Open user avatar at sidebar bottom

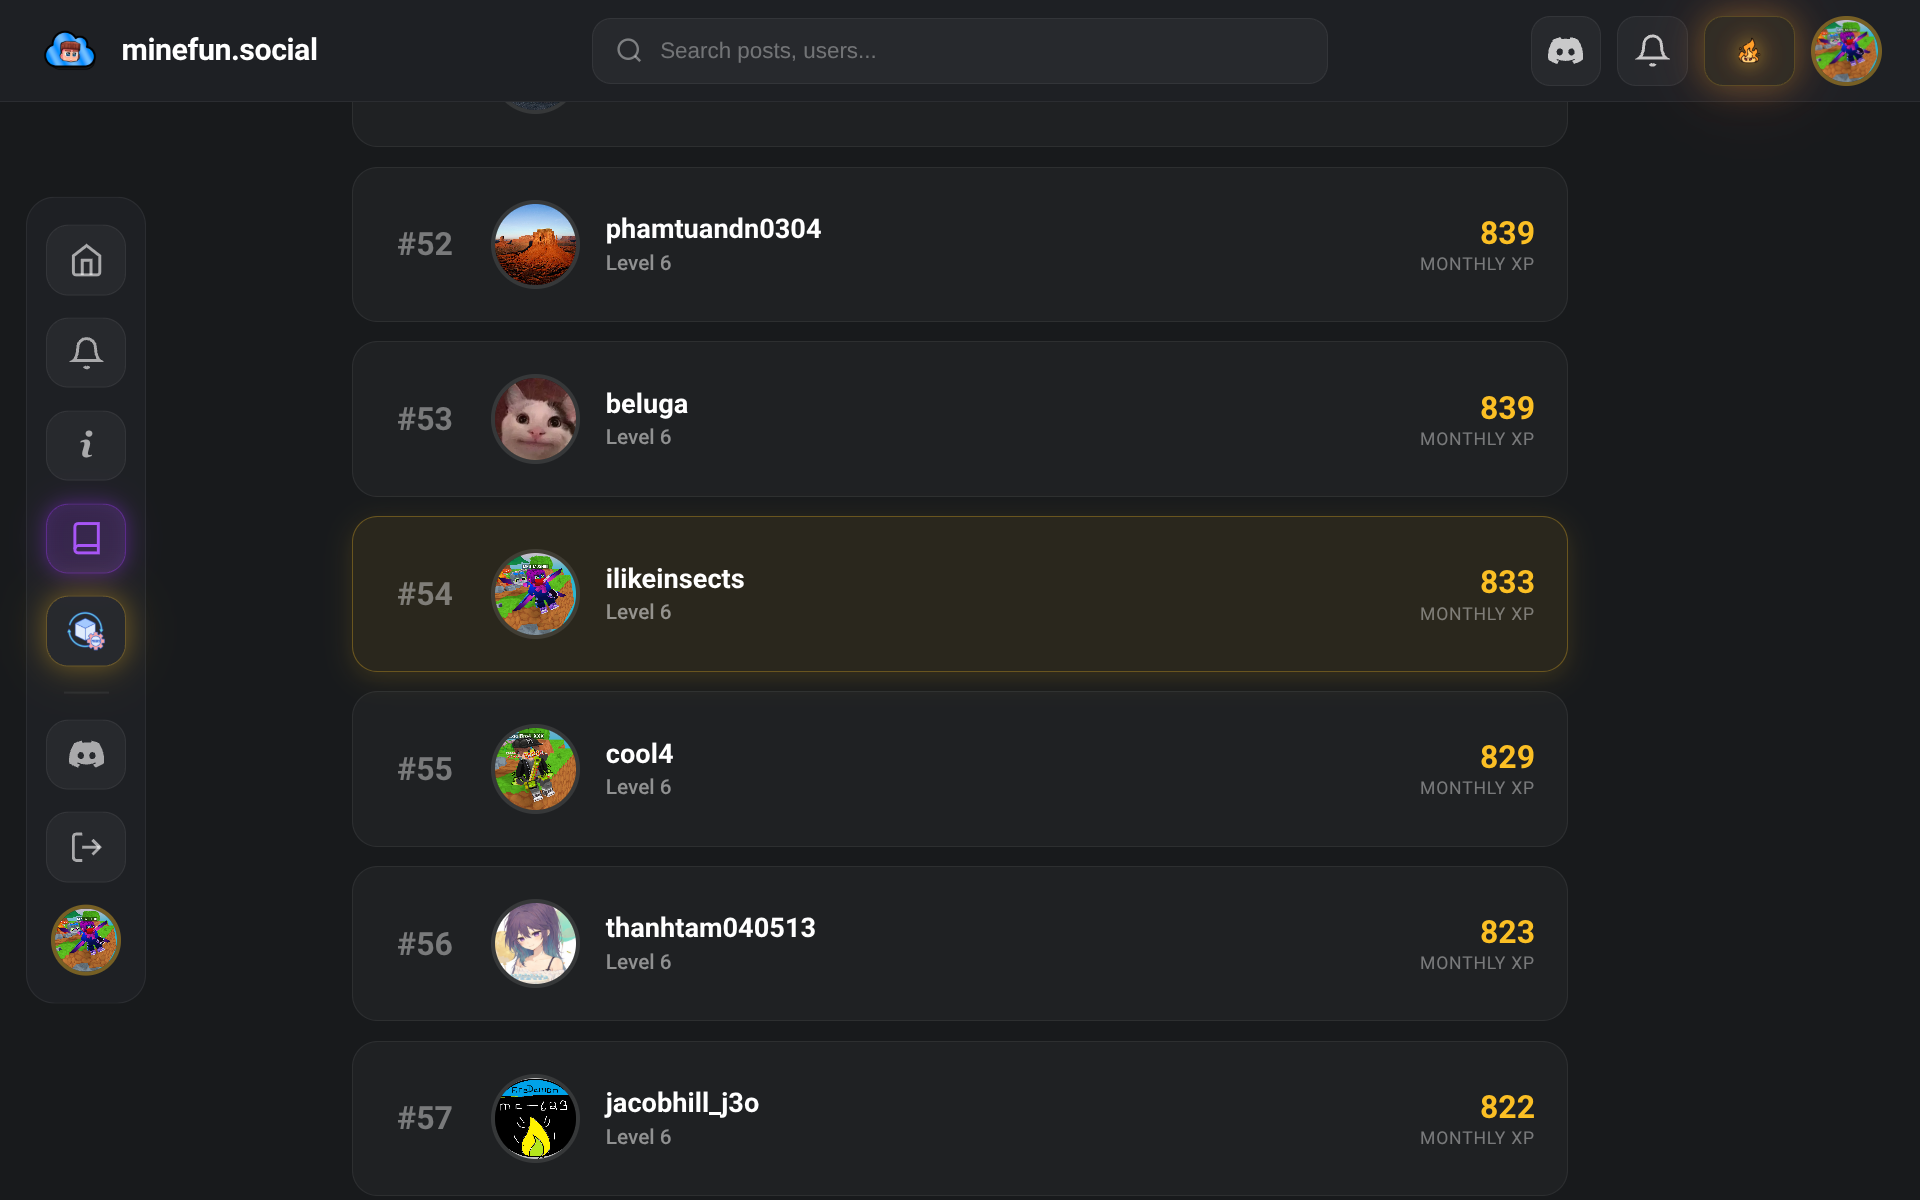(86, 940)
